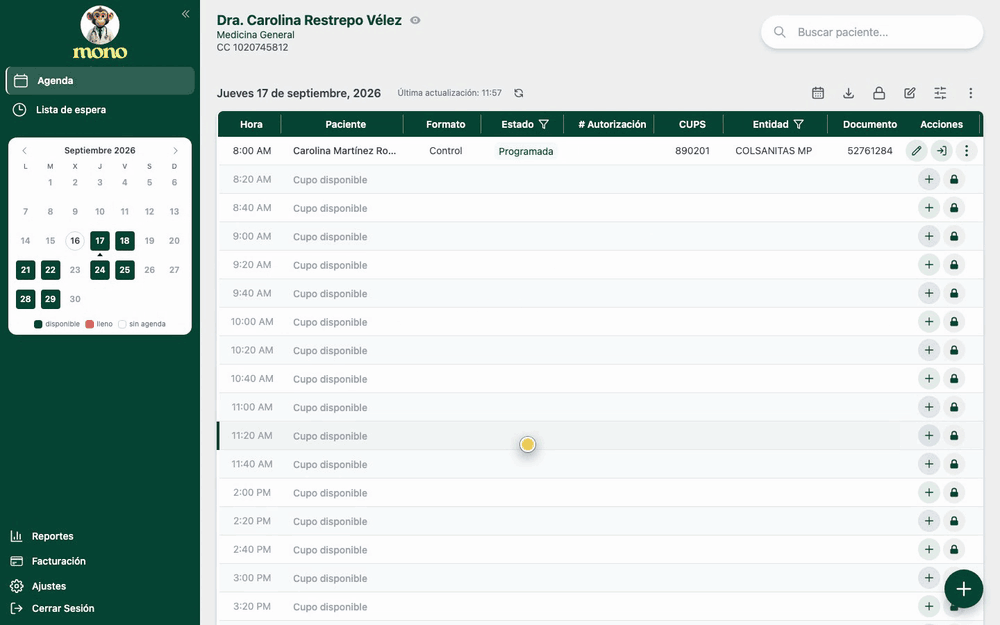Viewport: 1000px width, 625px height.
Task: Click the mono monkey logo
Action: pos(100,33)
